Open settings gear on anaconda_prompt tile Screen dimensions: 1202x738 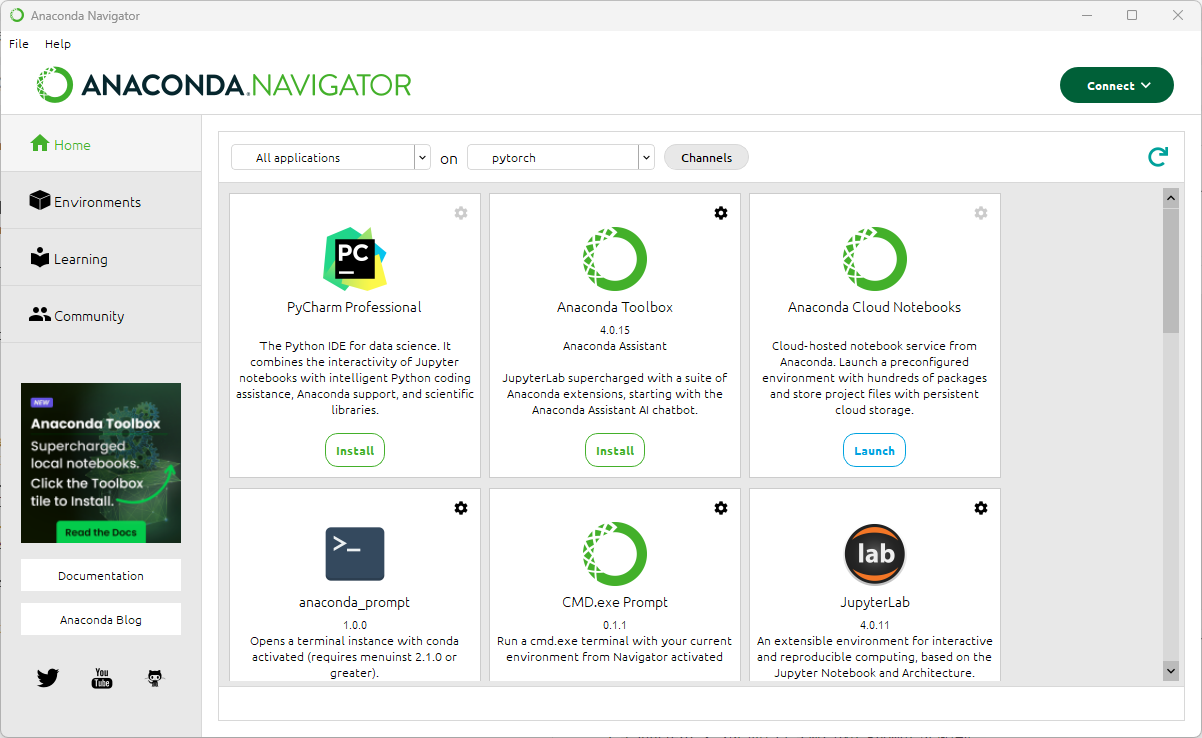pyautogui.click(x=461, y=508)
